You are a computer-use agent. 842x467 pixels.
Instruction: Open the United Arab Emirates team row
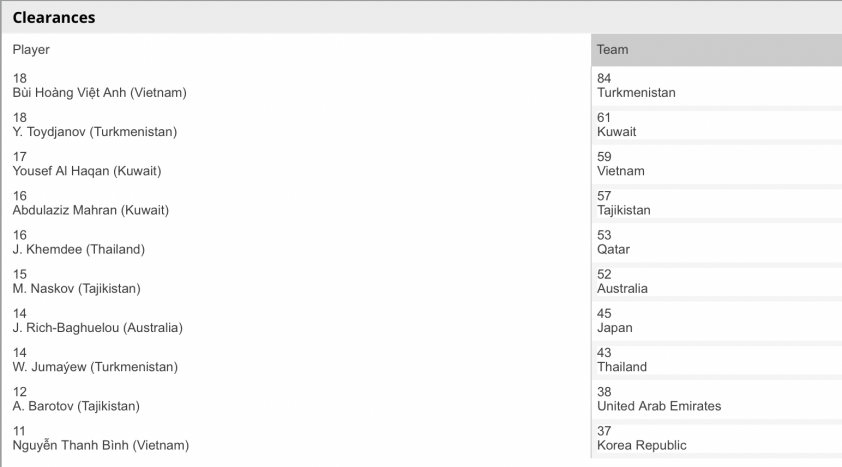[x=716, y=399]
